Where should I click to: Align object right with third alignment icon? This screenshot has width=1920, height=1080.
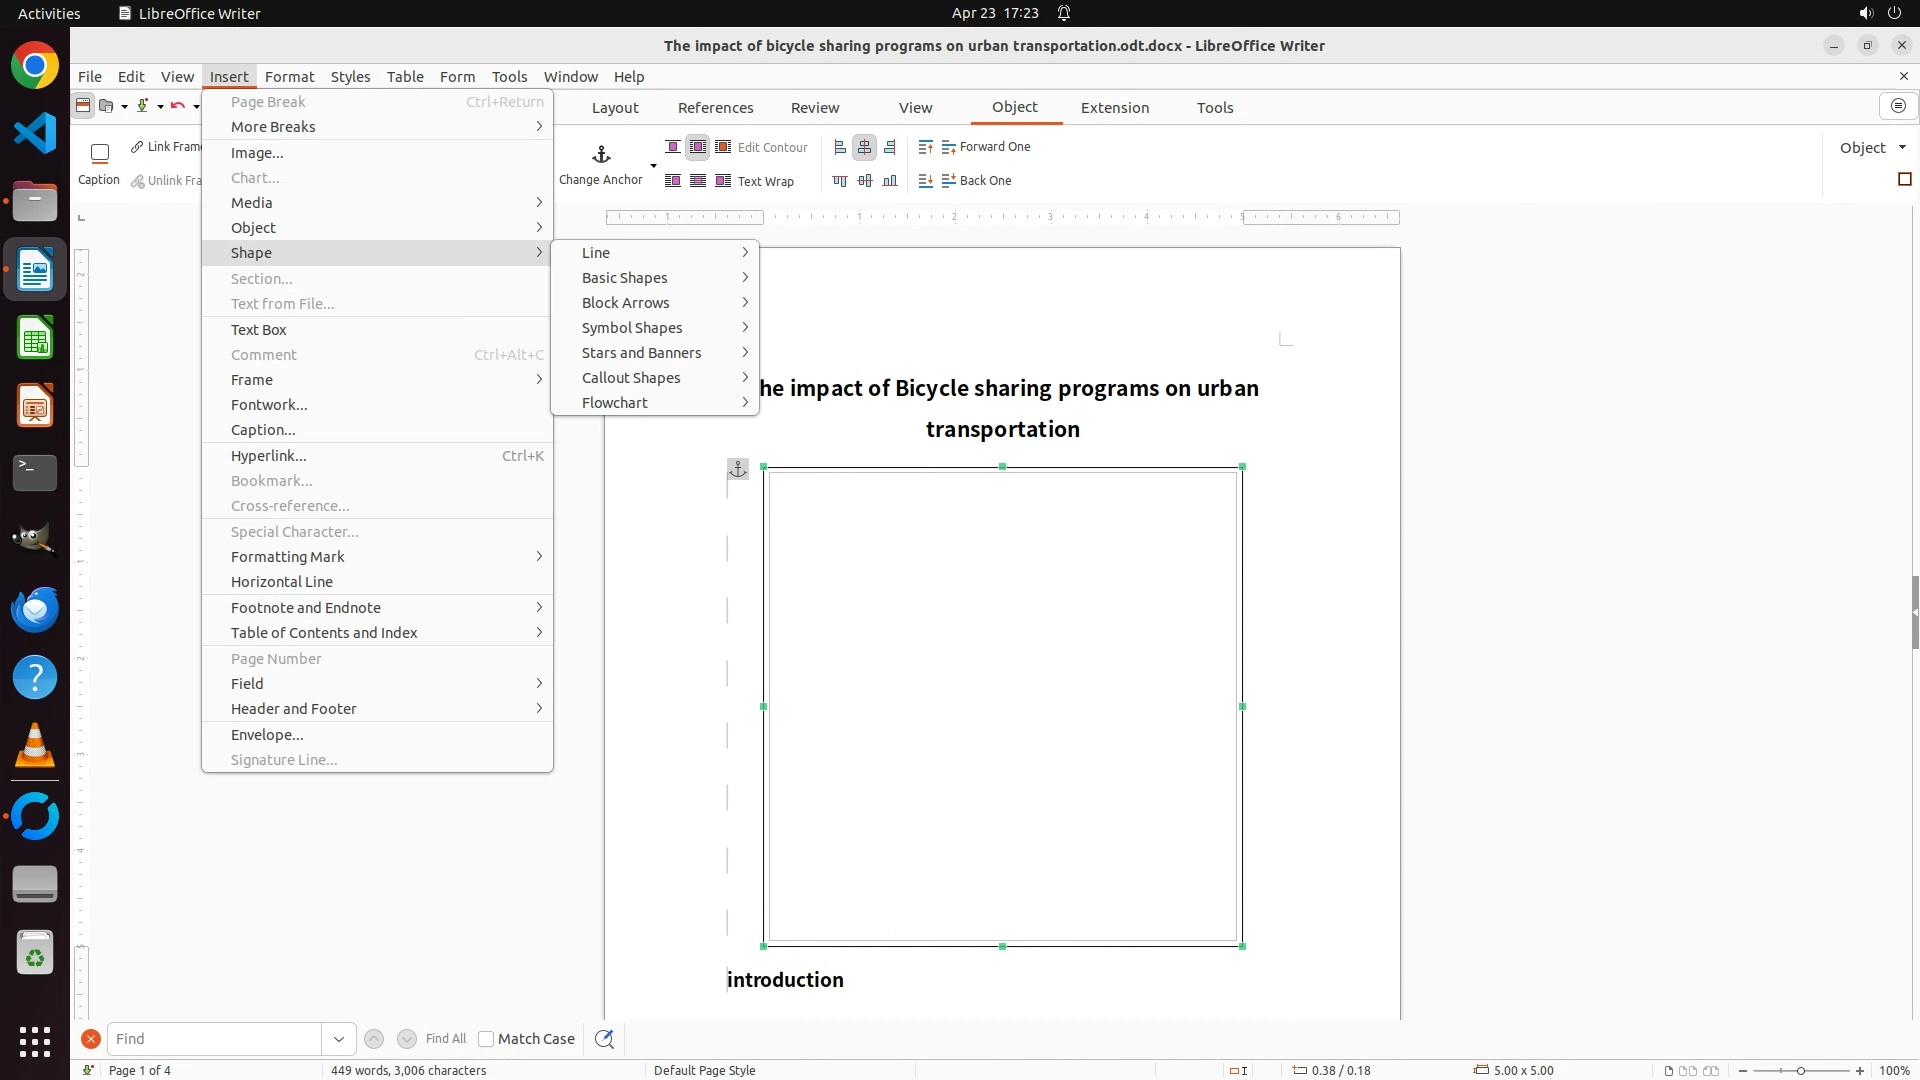pos(890,147)
